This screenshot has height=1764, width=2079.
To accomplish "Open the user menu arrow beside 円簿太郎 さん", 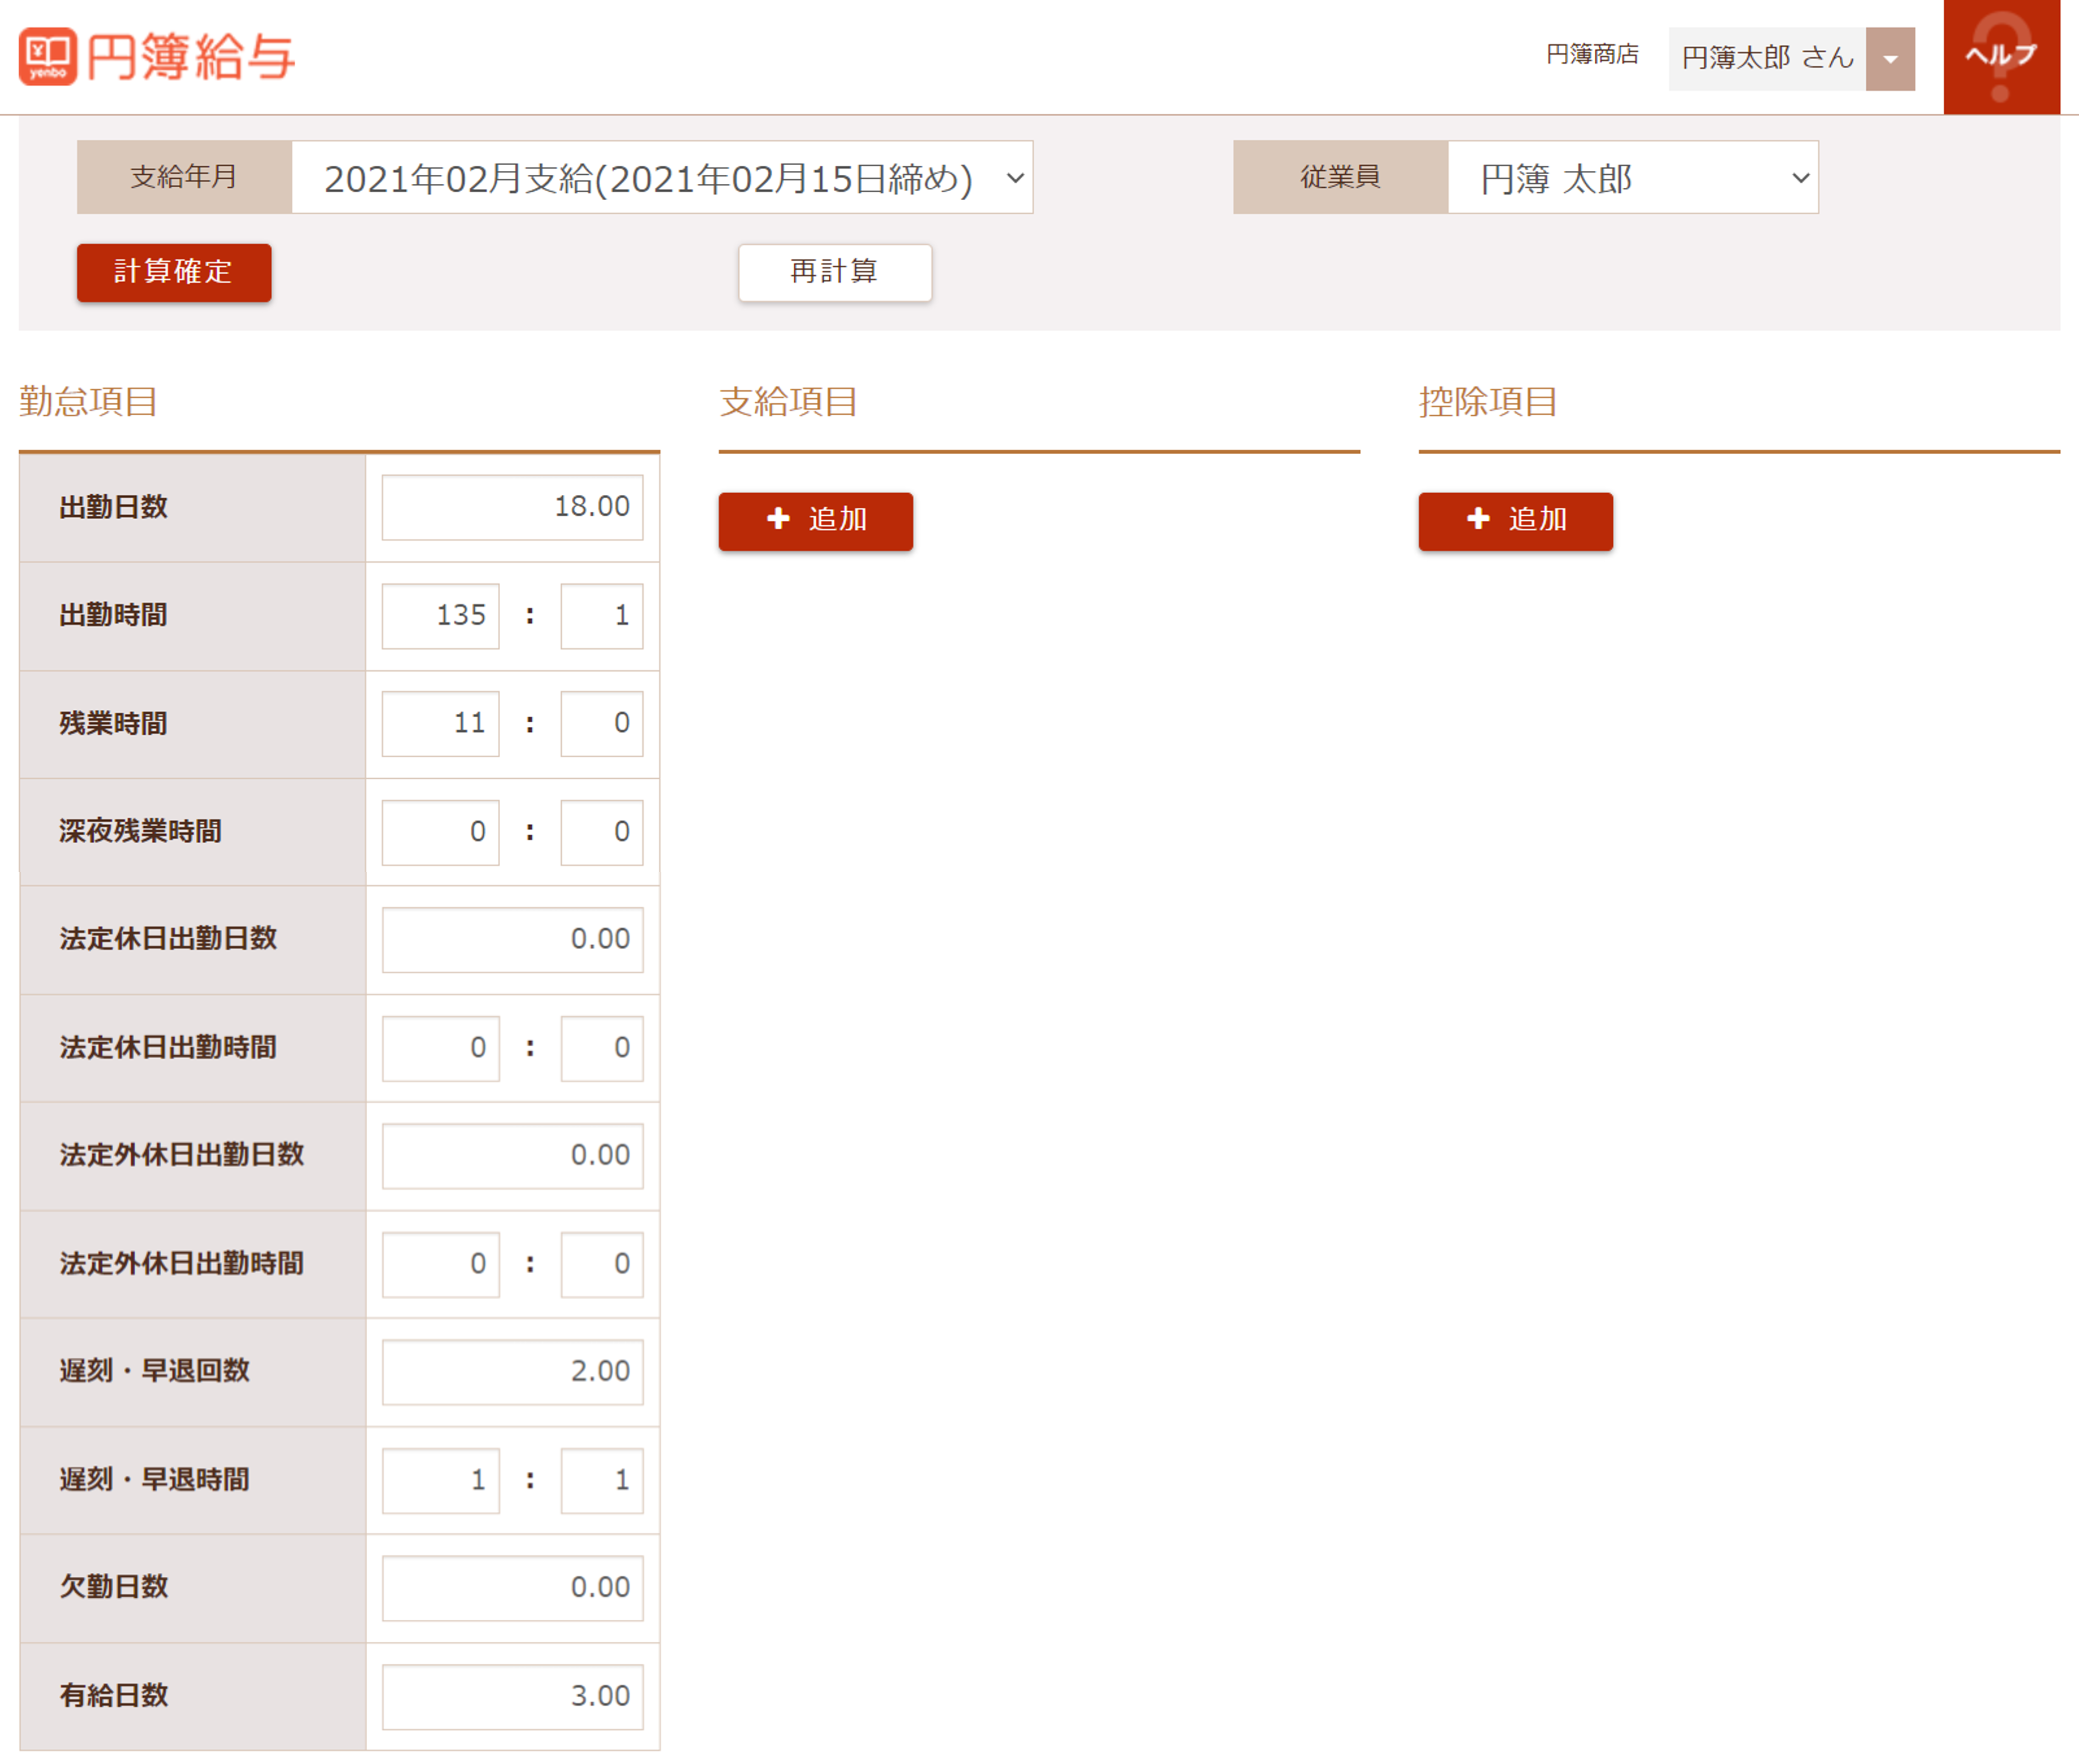I will pyautogui.click(x=1890, y=59).
